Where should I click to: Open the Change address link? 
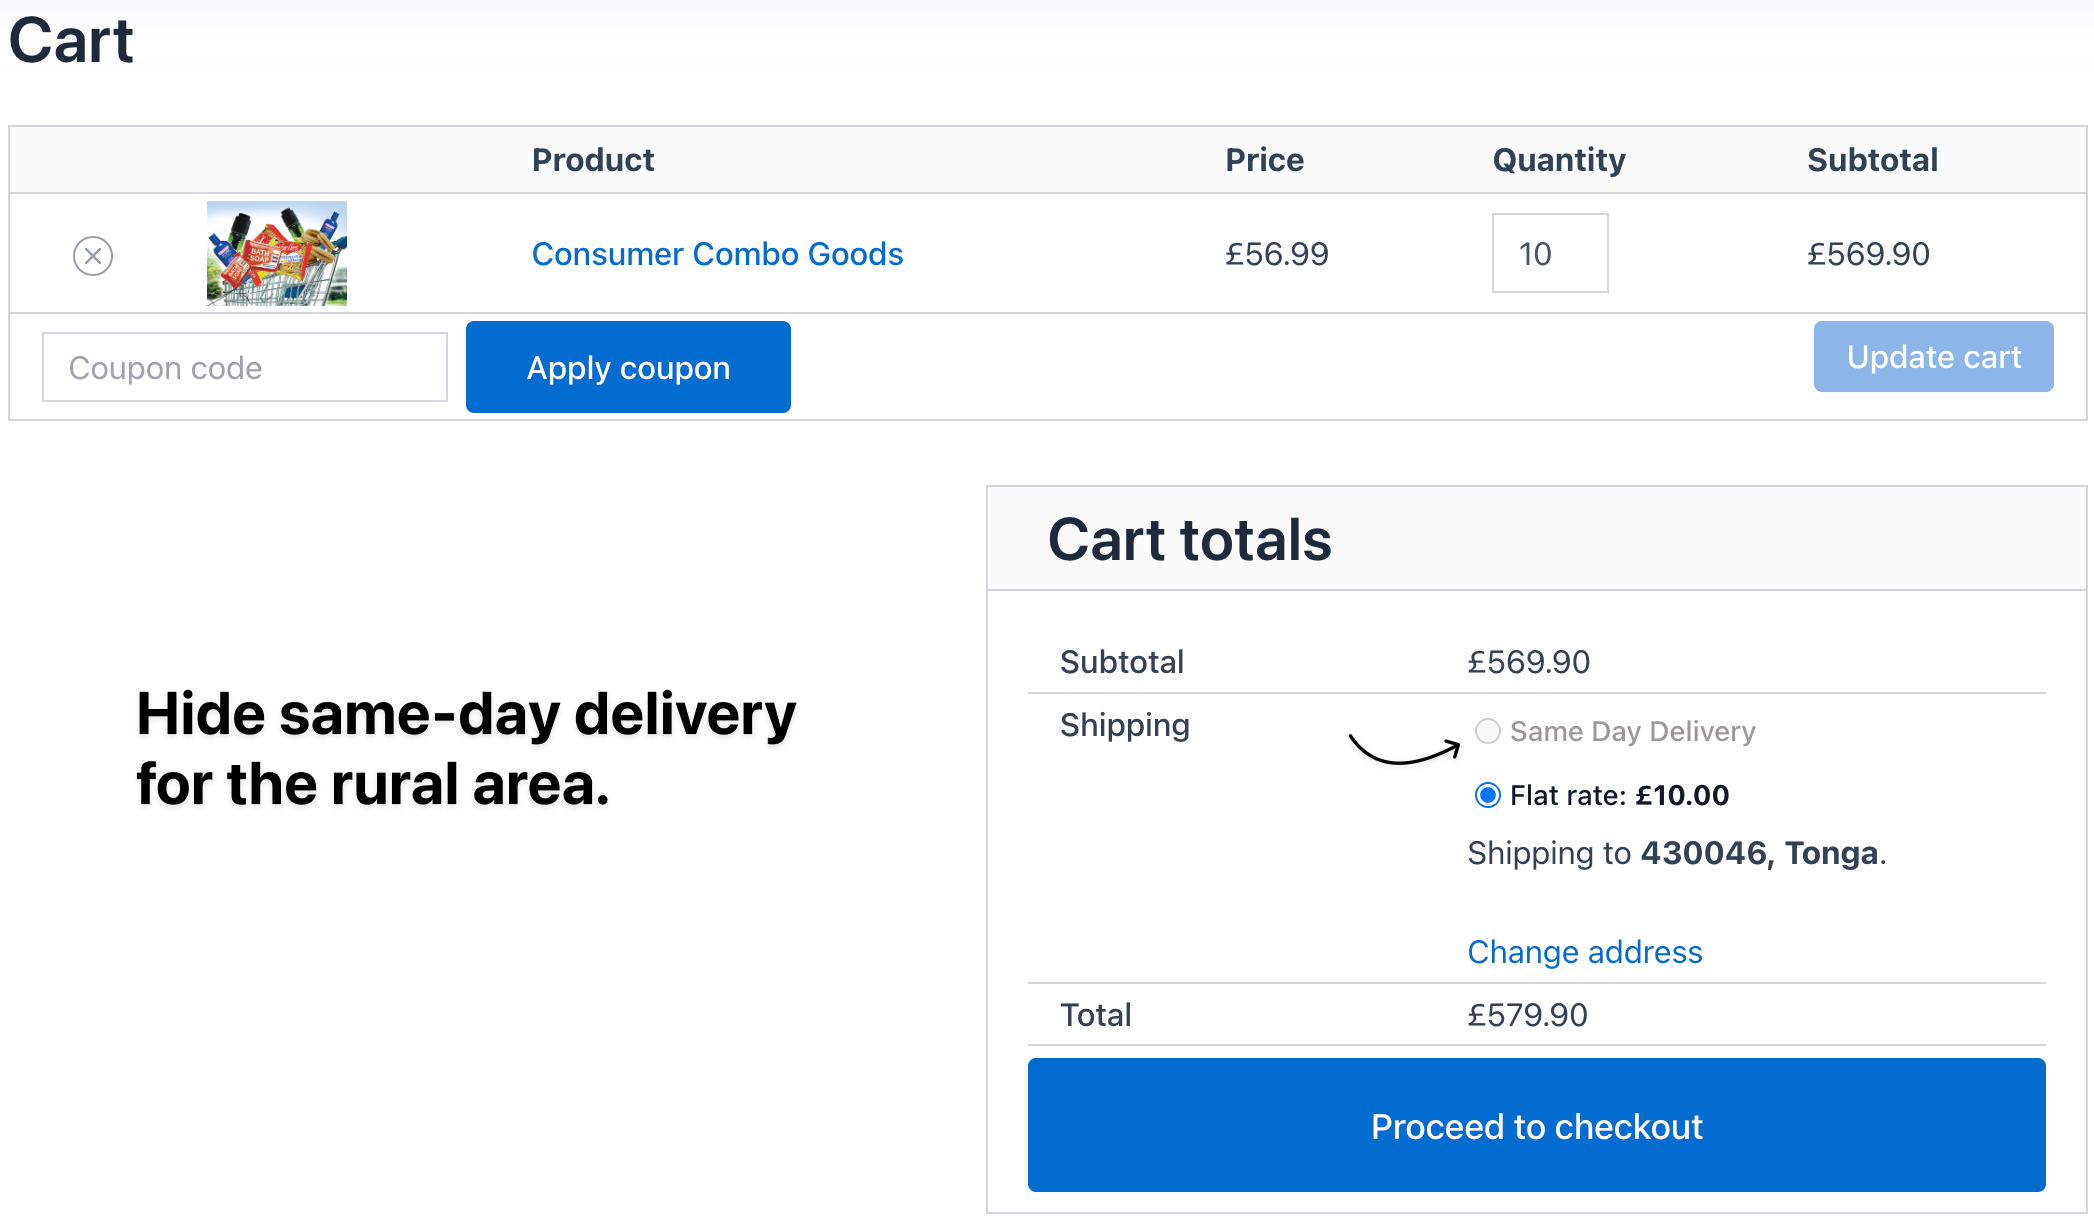1584,952
